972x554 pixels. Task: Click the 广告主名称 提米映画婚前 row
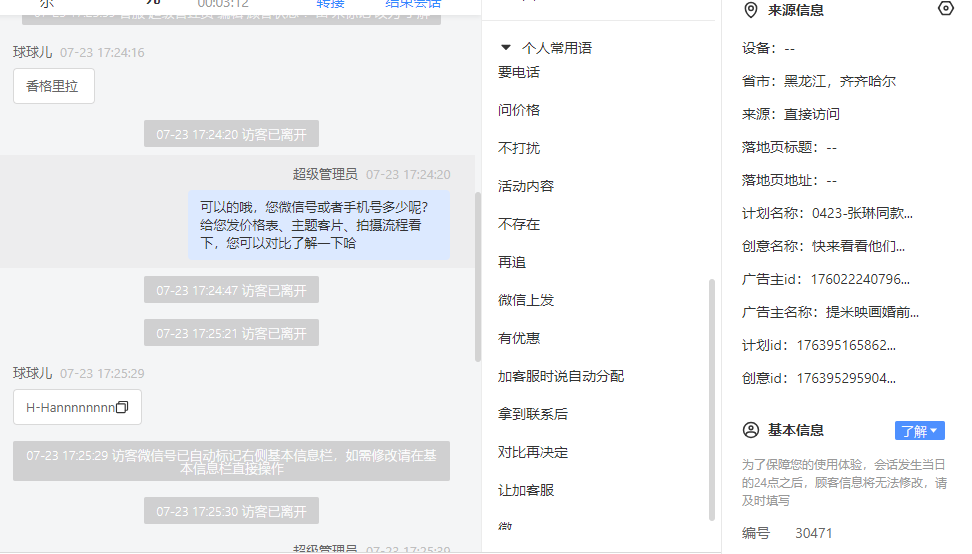pos(830,312)
